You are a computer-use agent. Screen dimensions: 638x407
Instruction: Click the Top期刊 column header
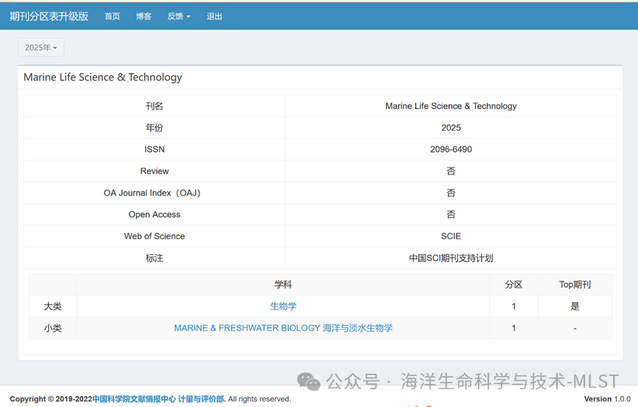(x=574, y=284)
